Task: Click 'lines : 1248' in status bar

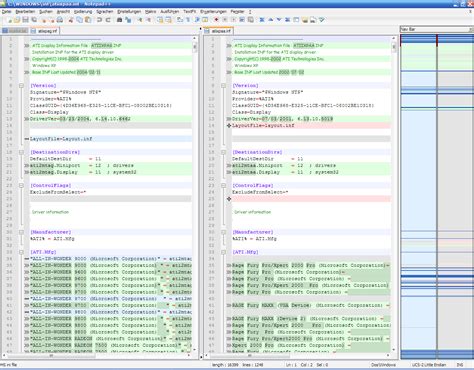Action: point(253,365)
